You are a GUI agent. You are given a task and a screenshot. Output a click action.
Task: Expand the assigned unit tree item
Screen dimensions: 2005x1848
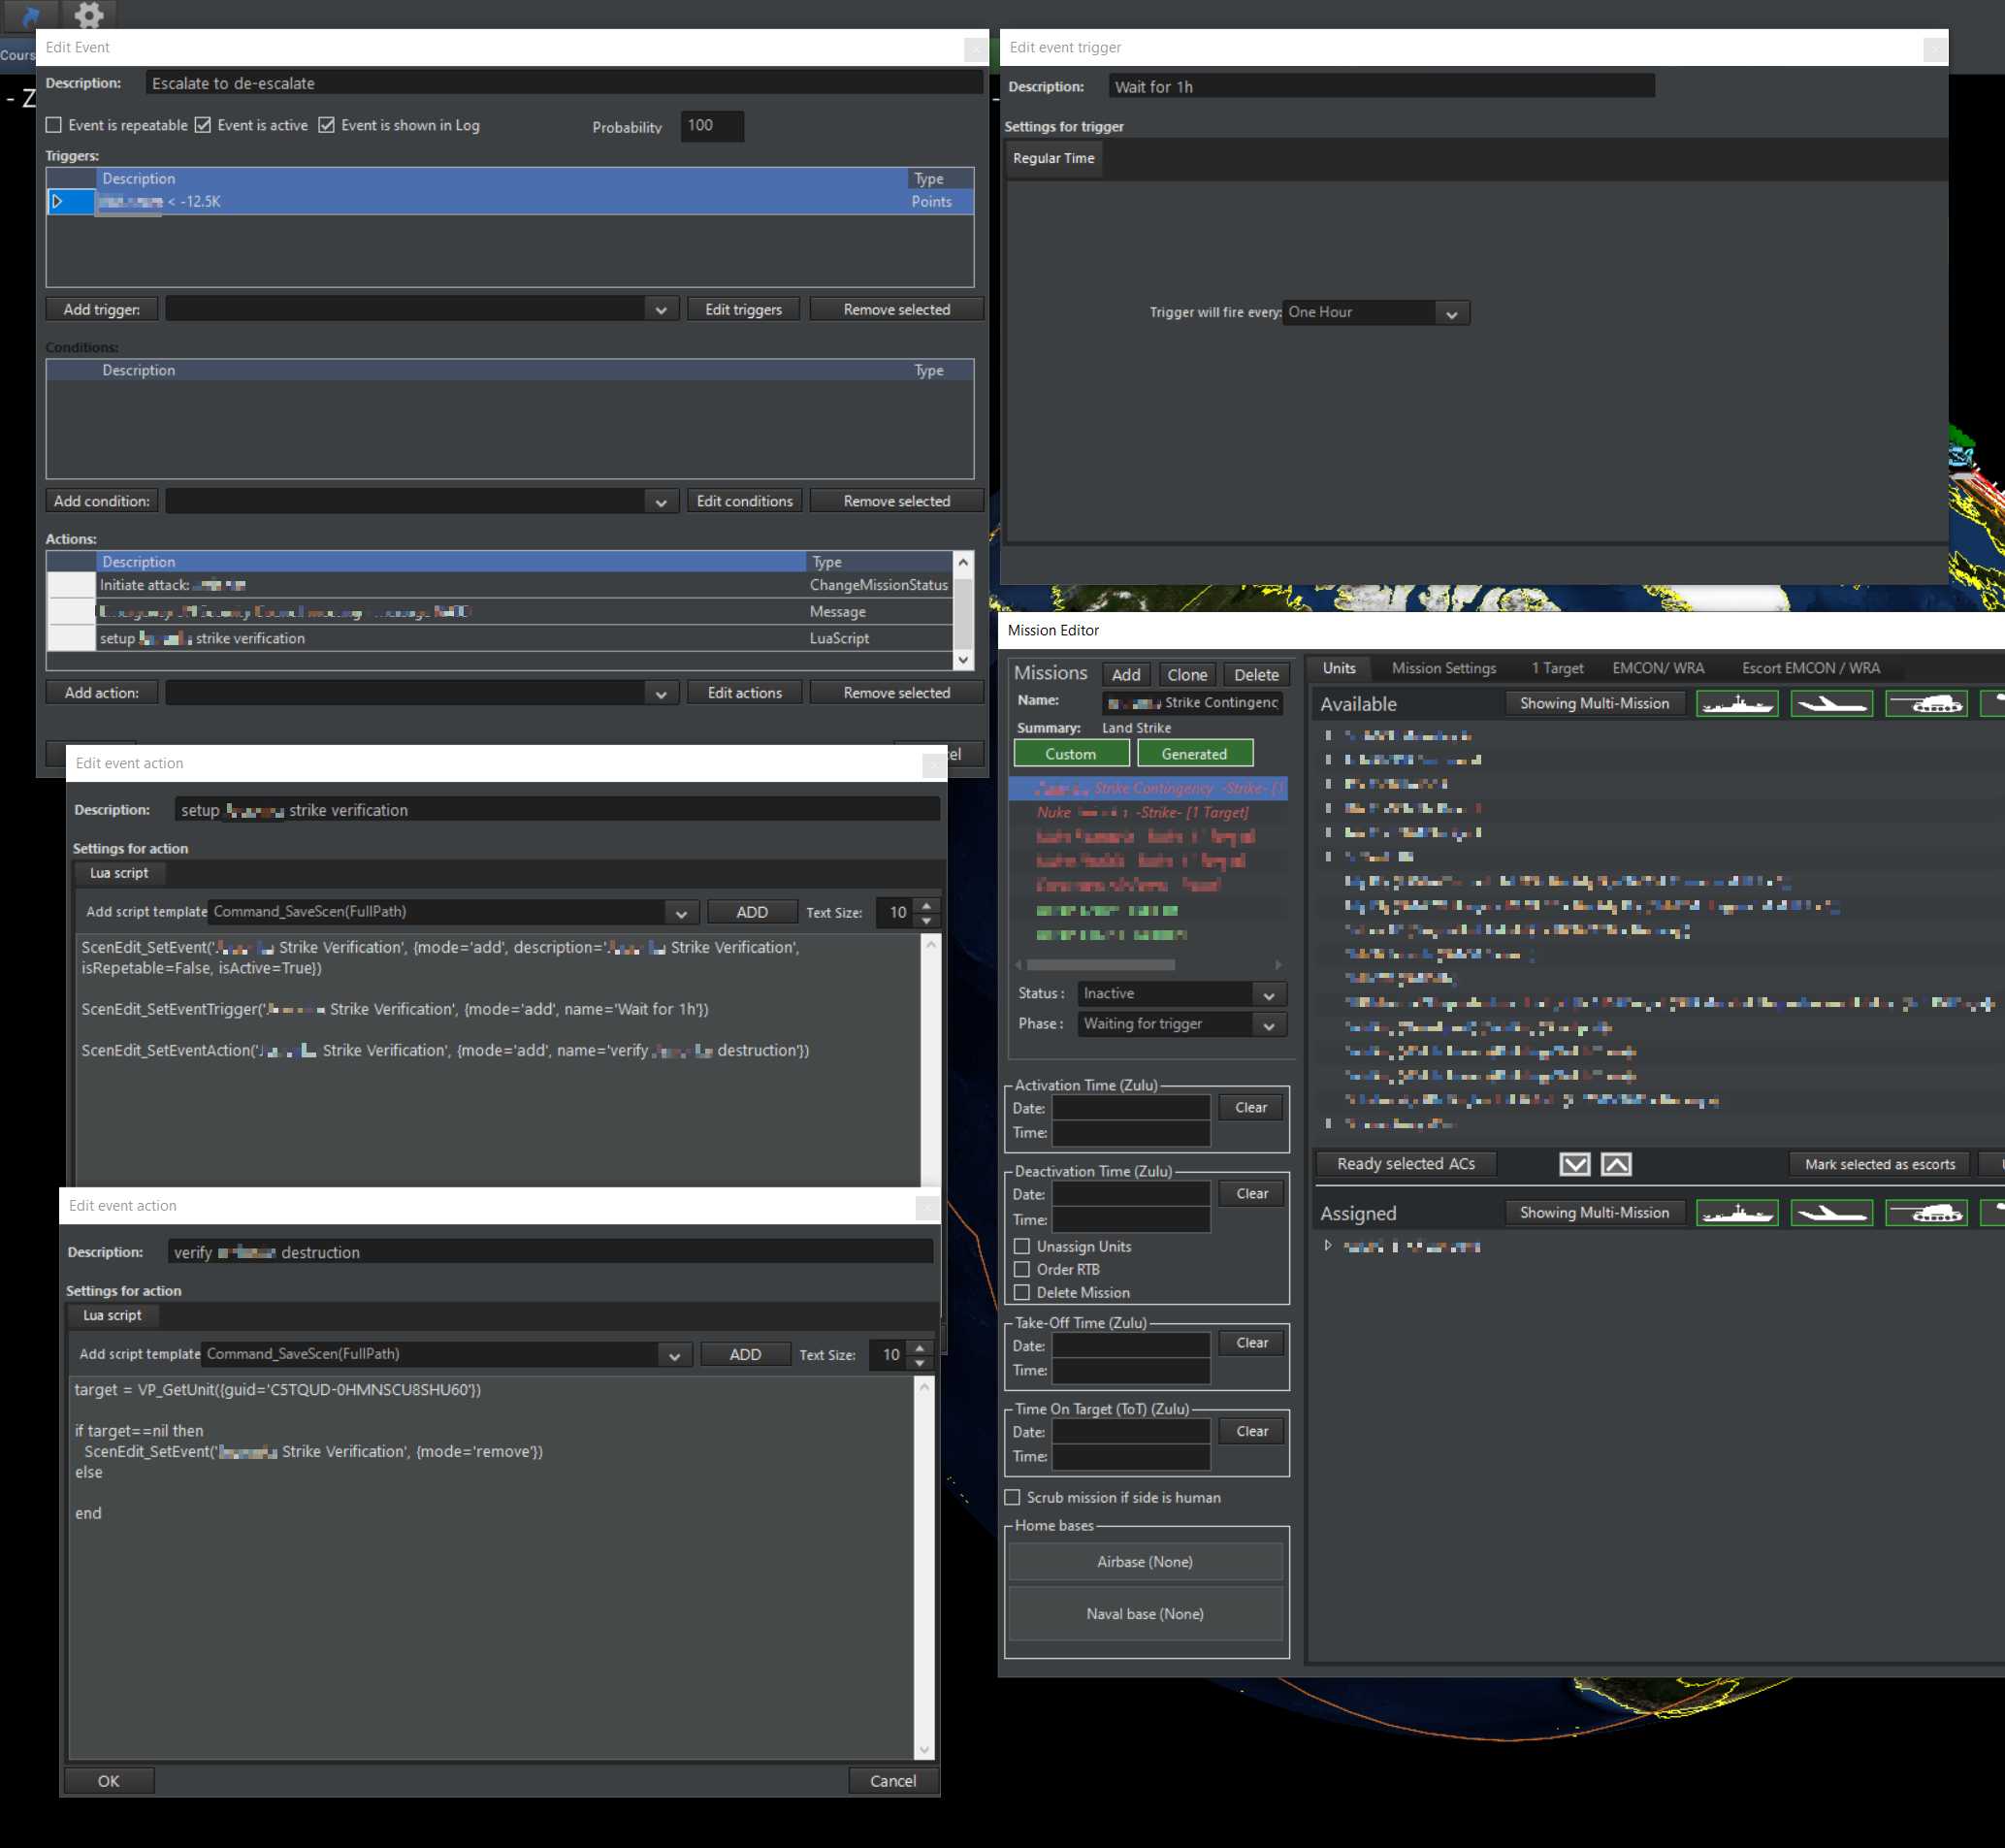1328,1246
